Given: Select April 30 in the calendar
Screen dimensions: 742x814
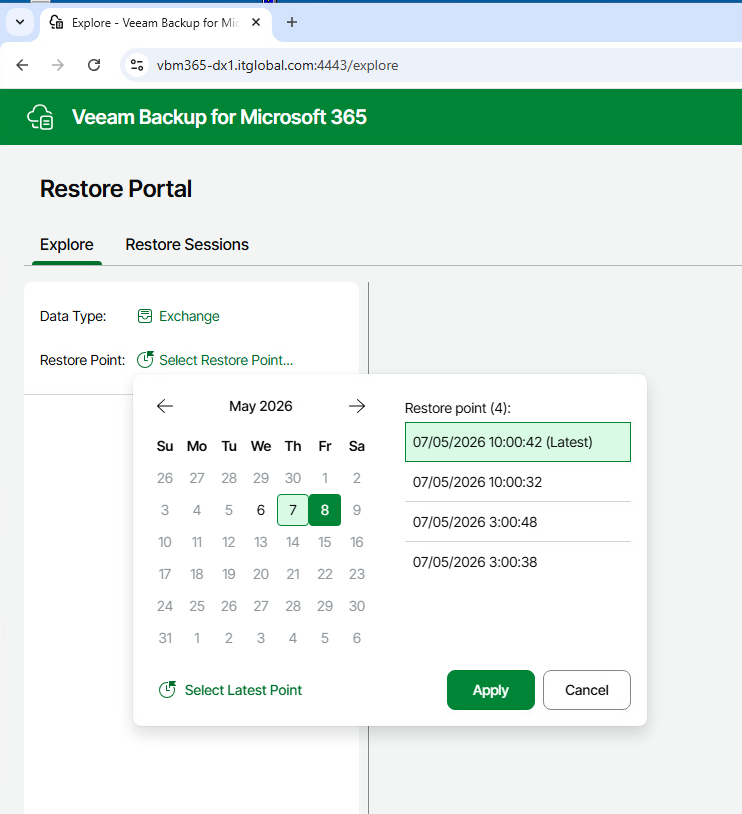Looking at the screenshot, I should pyautogui.click(x=293, y=478).
